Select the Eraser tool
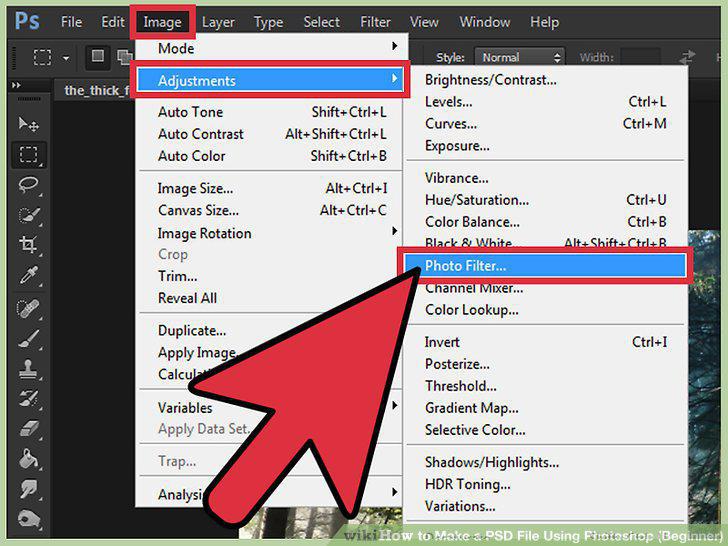The image size is (728, 546). point(28,428)
